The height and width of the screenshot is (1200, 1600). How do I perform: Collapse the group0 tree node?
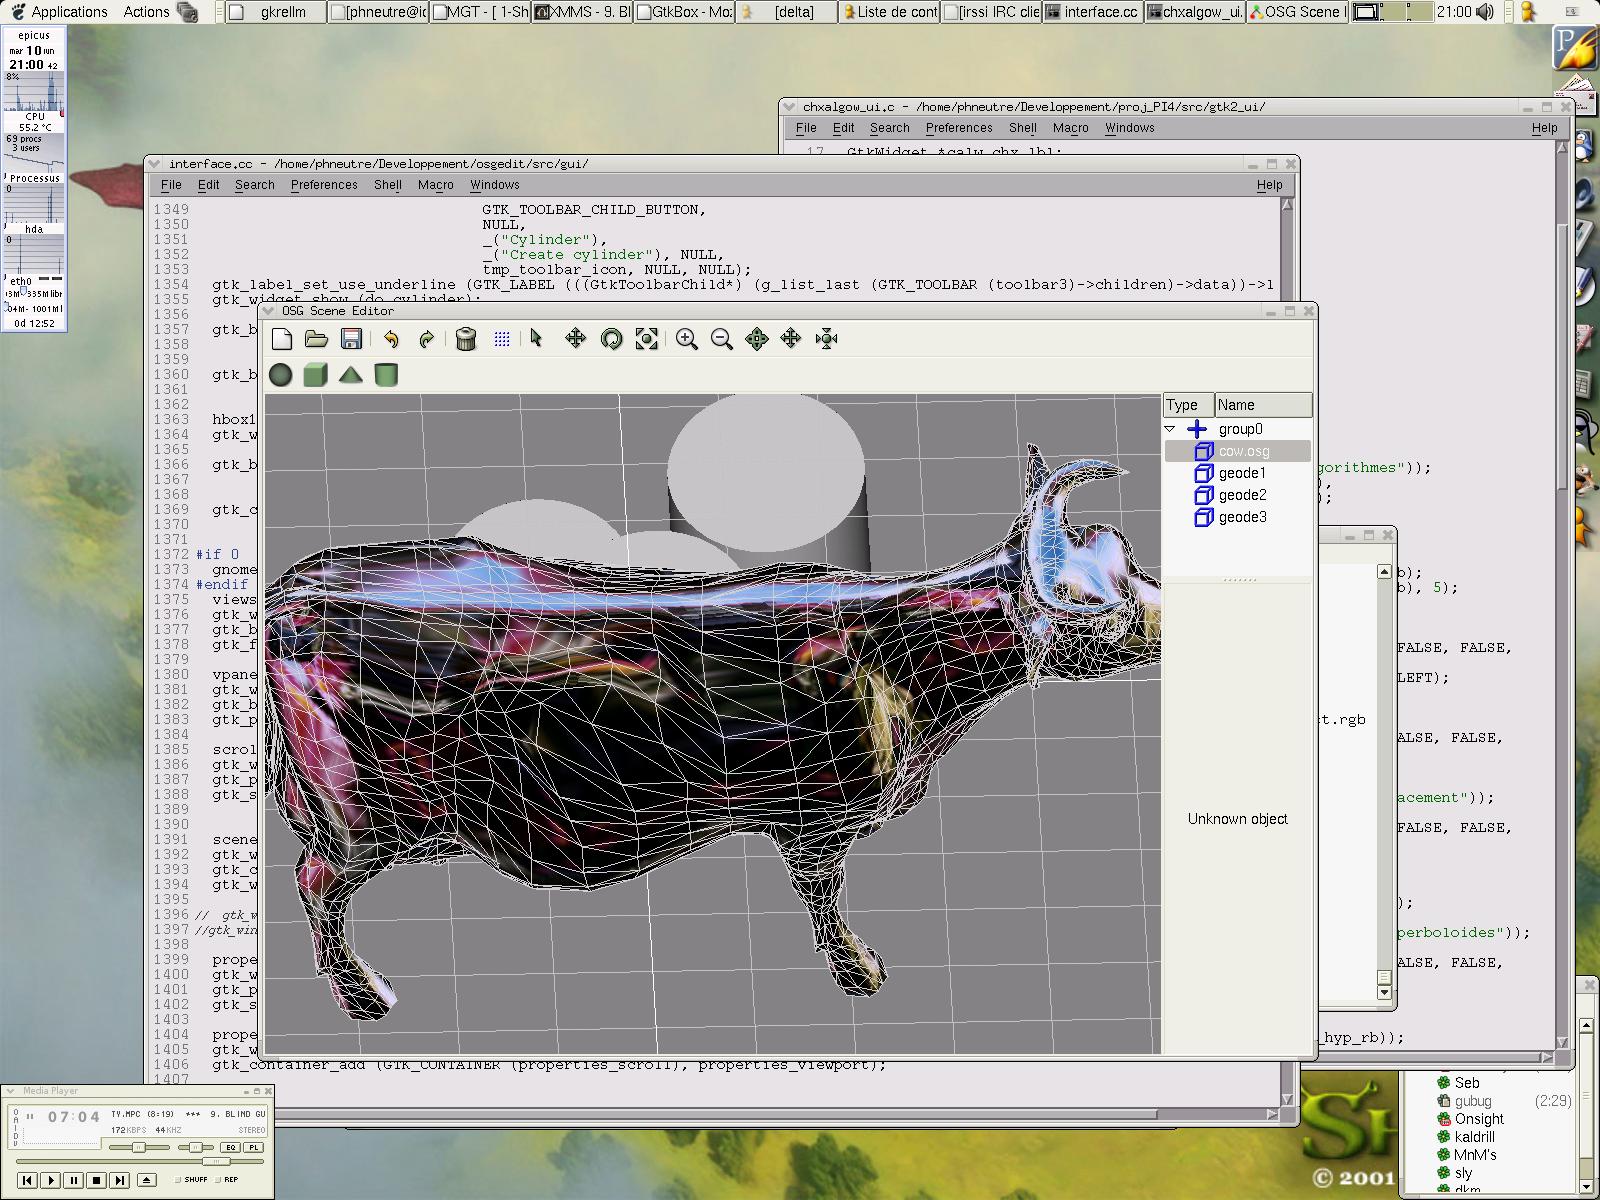1169,429
